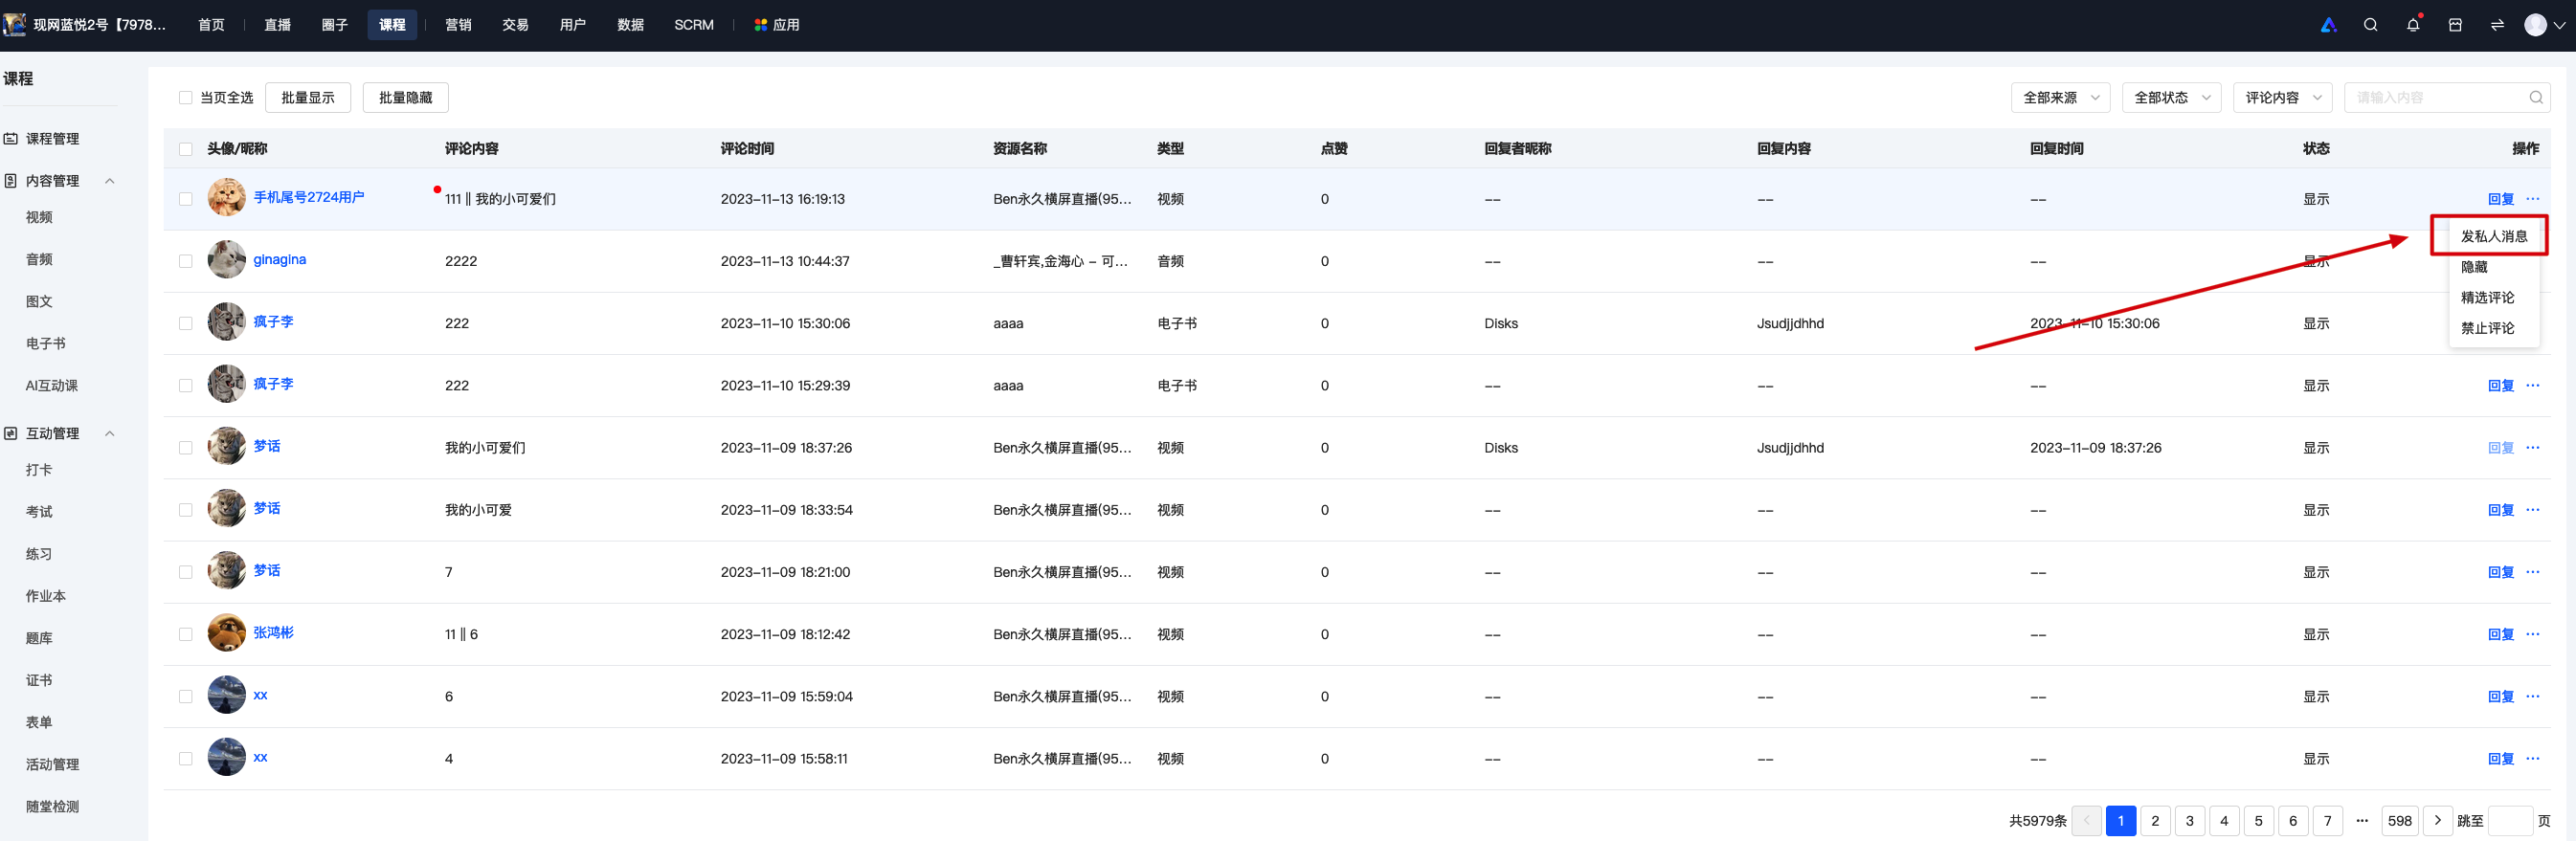Open 打卡 in sidebar
This screenshot has height=841, width=2576.
click(x=39, y=469)
